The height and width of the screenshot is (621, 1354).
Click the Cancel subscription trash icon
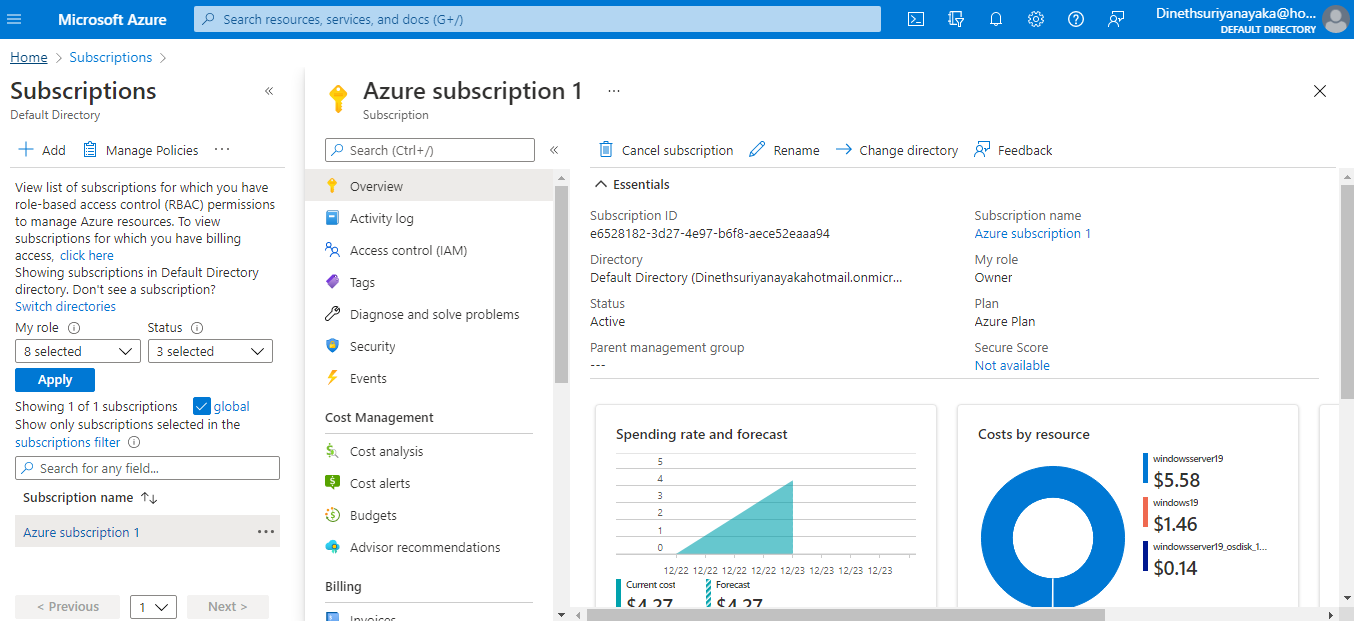click(606, 150)
